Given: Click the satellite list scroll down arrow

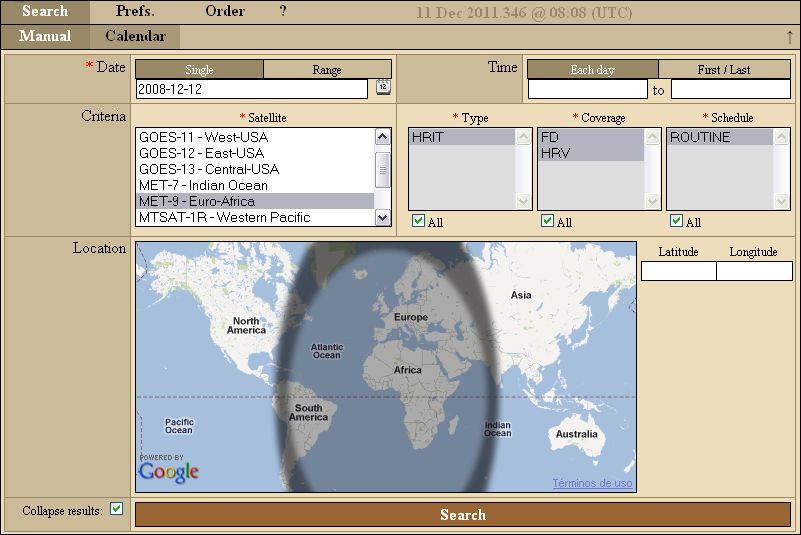Looking at the screenshot, I should [383, 218].
